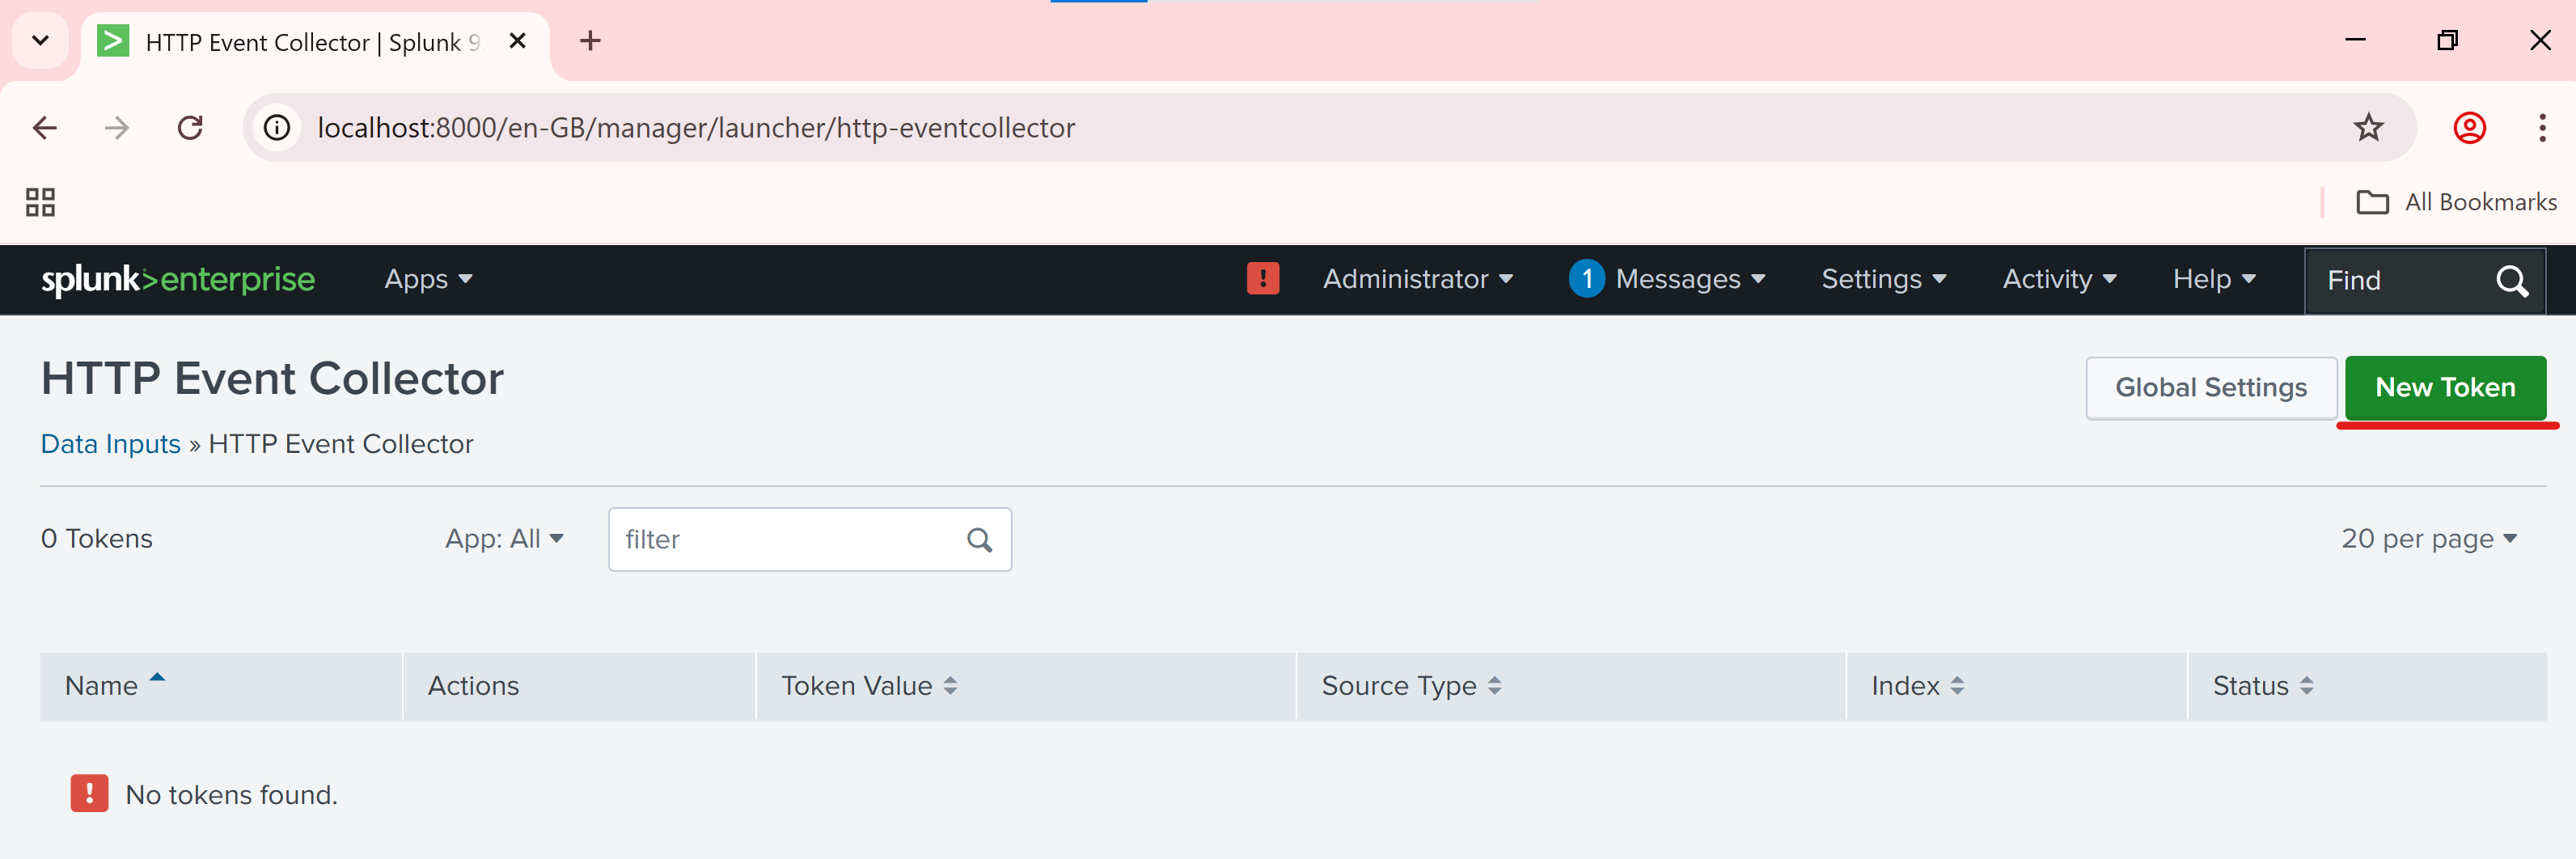Open the Settings menu
The height and width of the screenshot is (859, 2576).
(x=1883, y=279)
